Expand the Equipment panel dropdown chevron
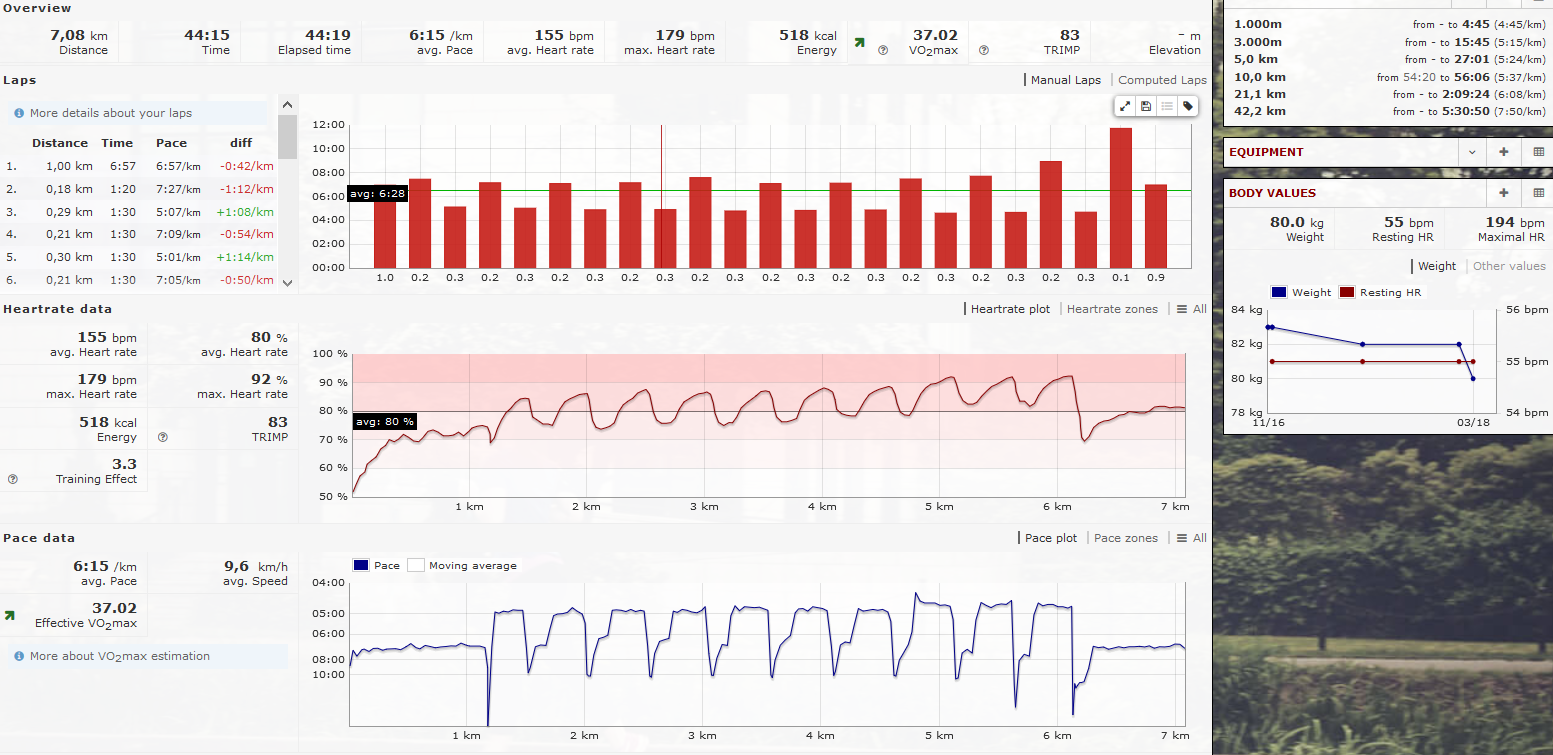 (x=1471, y=152)
